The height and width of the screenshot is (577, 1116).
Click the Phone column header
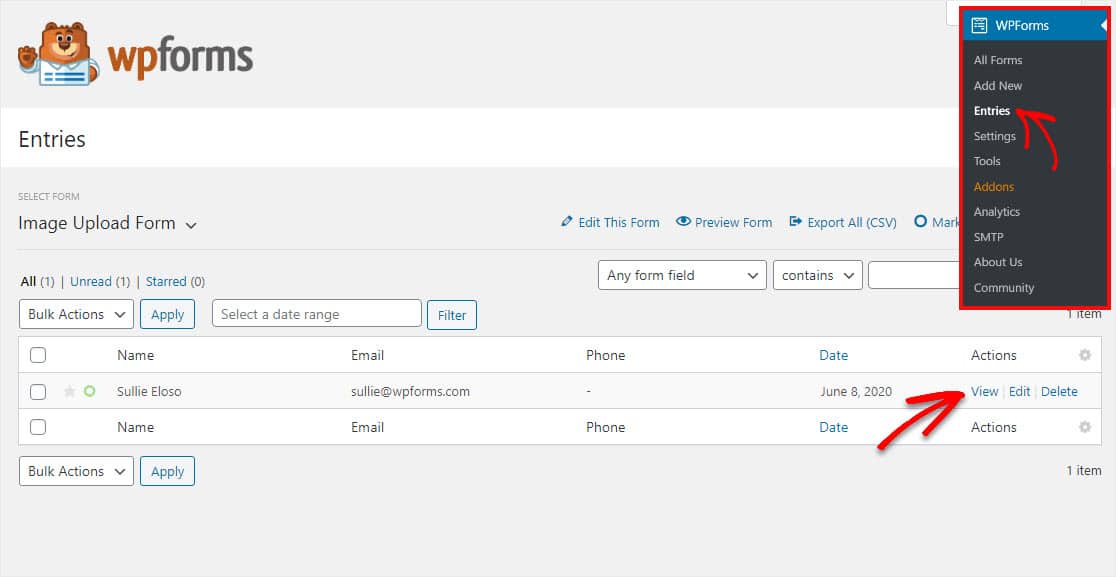pos(605,355)
